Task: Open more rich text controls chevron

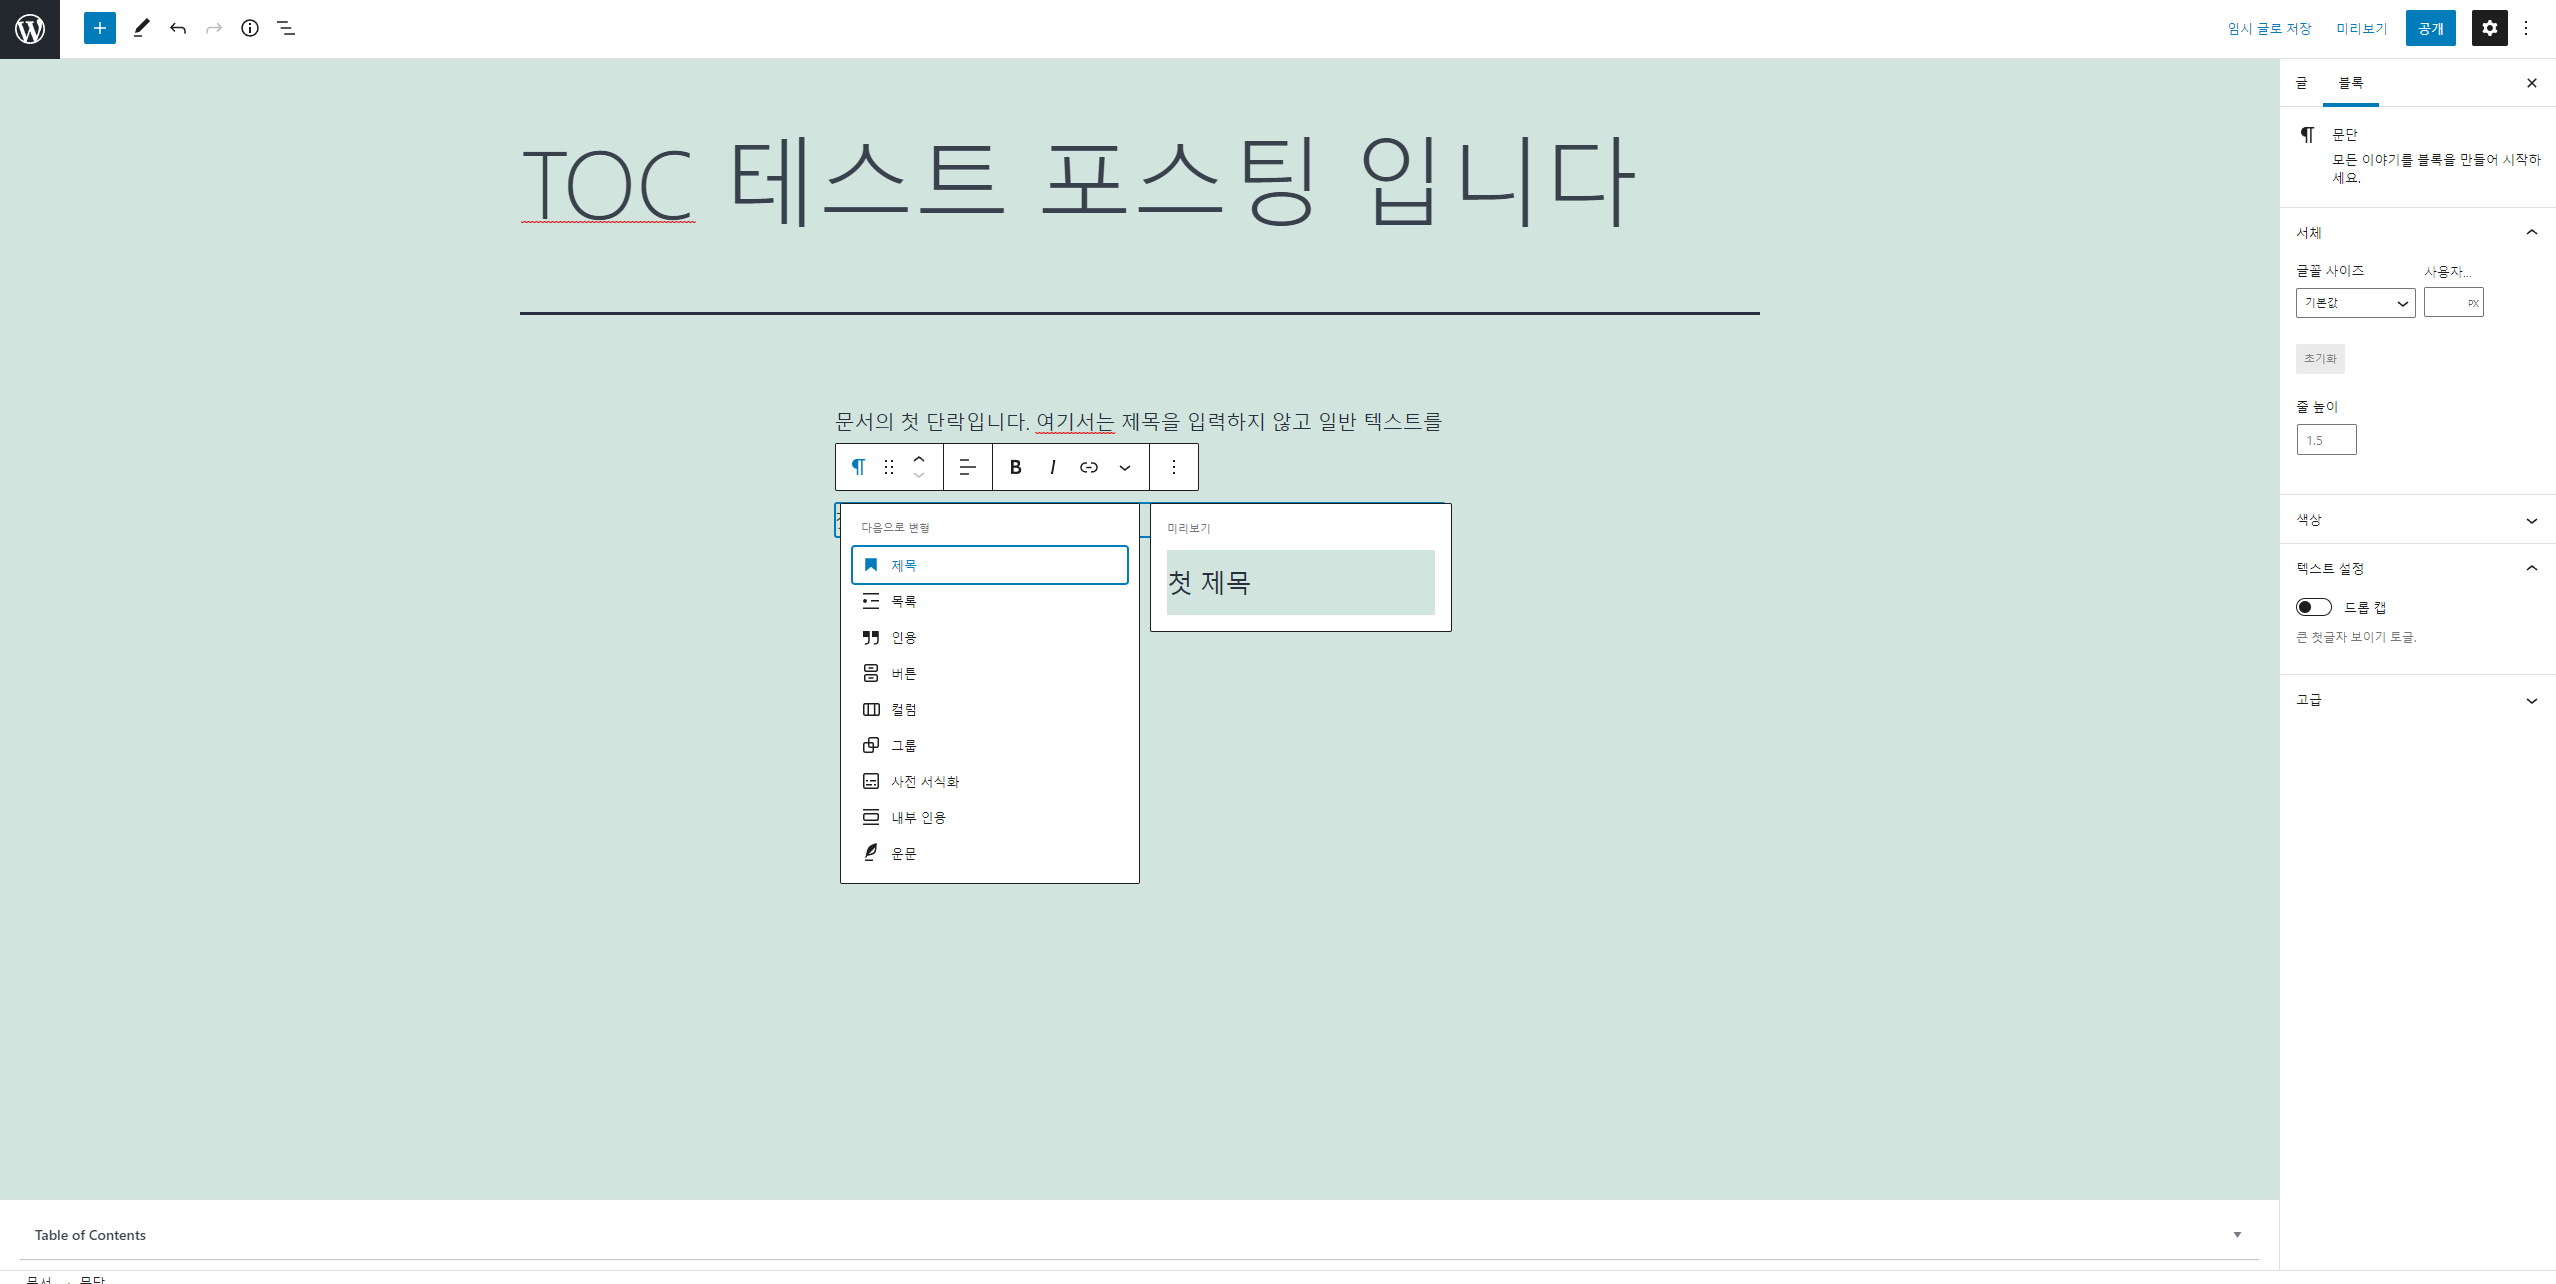Action: click(x=1125, y=467)
